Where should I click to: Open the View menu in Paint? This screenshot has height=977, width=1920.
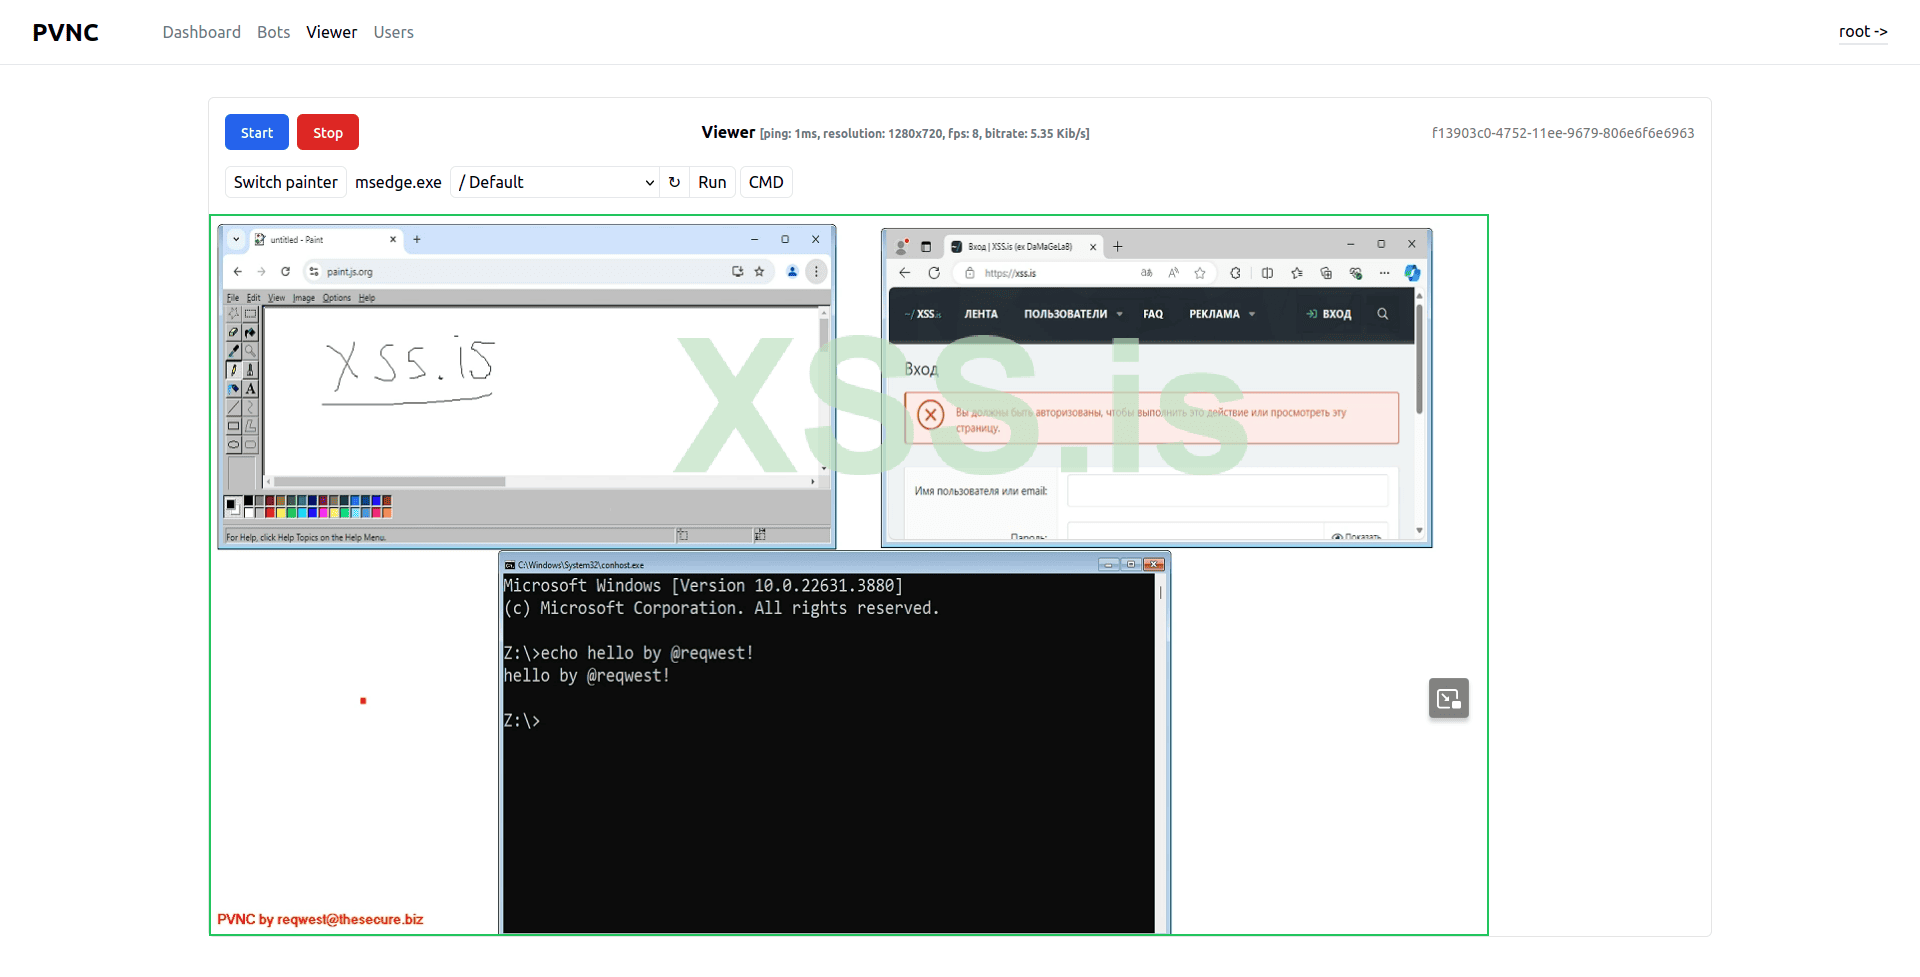(x=276, y=298)
